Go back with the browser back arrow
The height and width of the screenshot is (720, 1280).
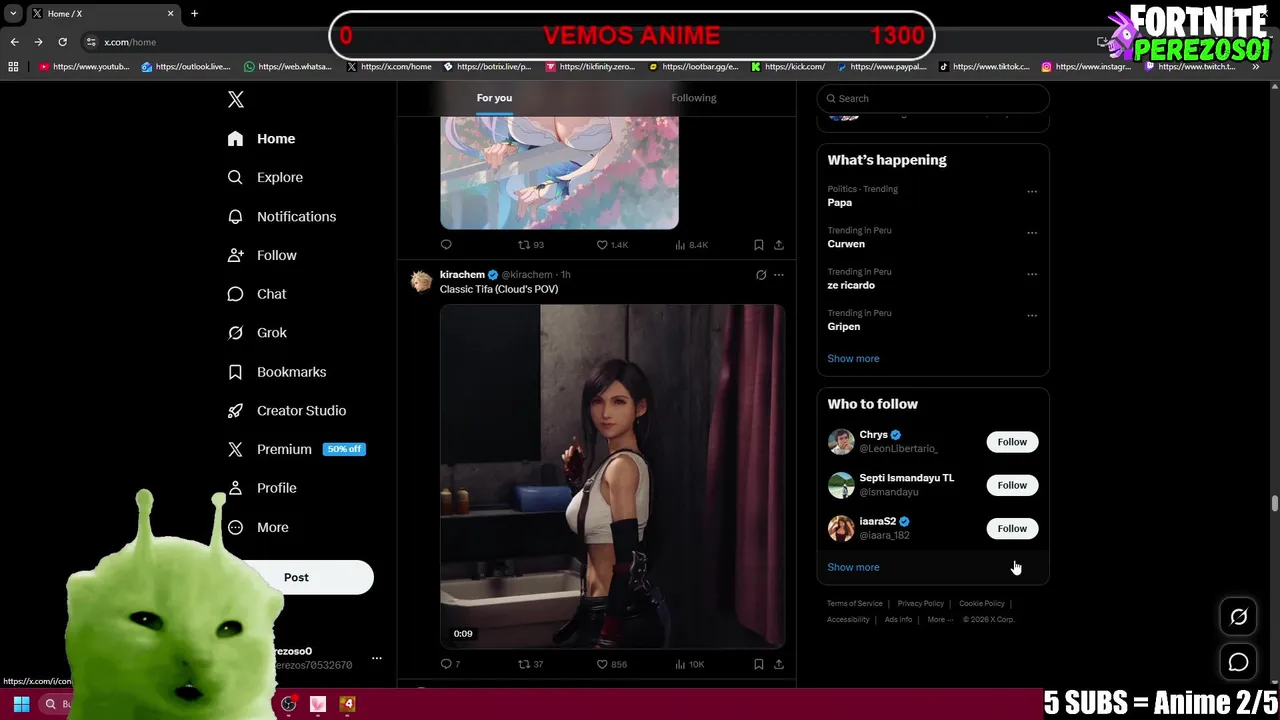14,42
